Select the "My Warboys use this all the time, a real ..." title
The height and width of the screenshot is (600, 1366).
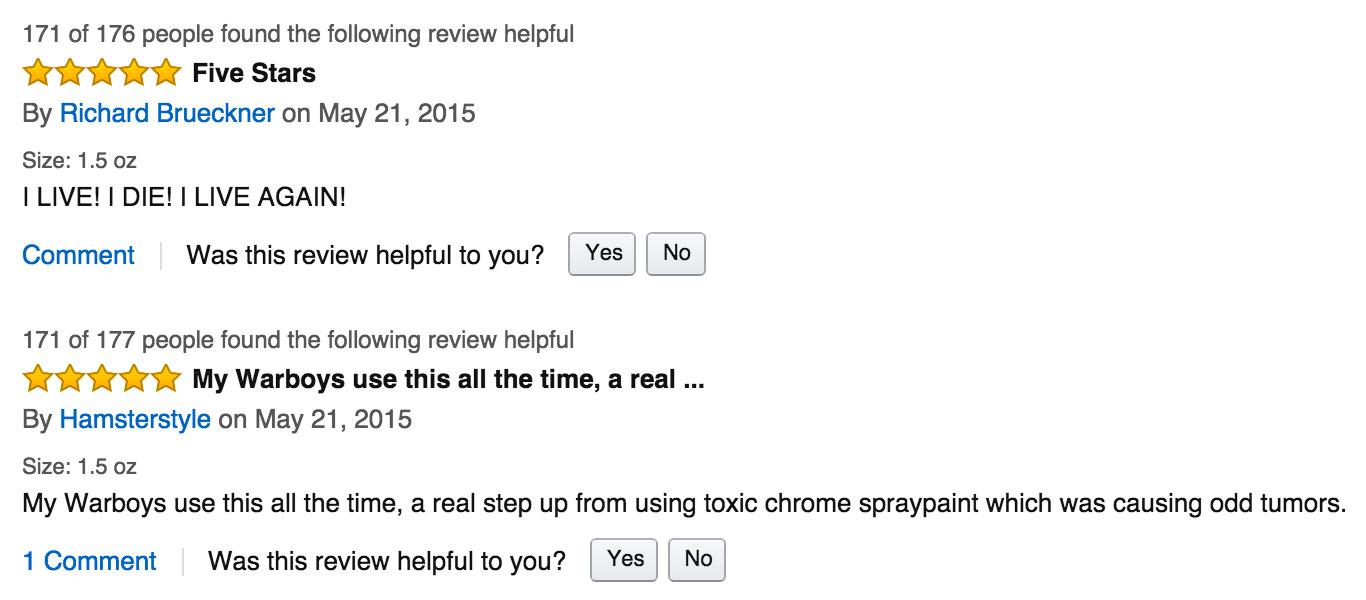click(448, 380)
